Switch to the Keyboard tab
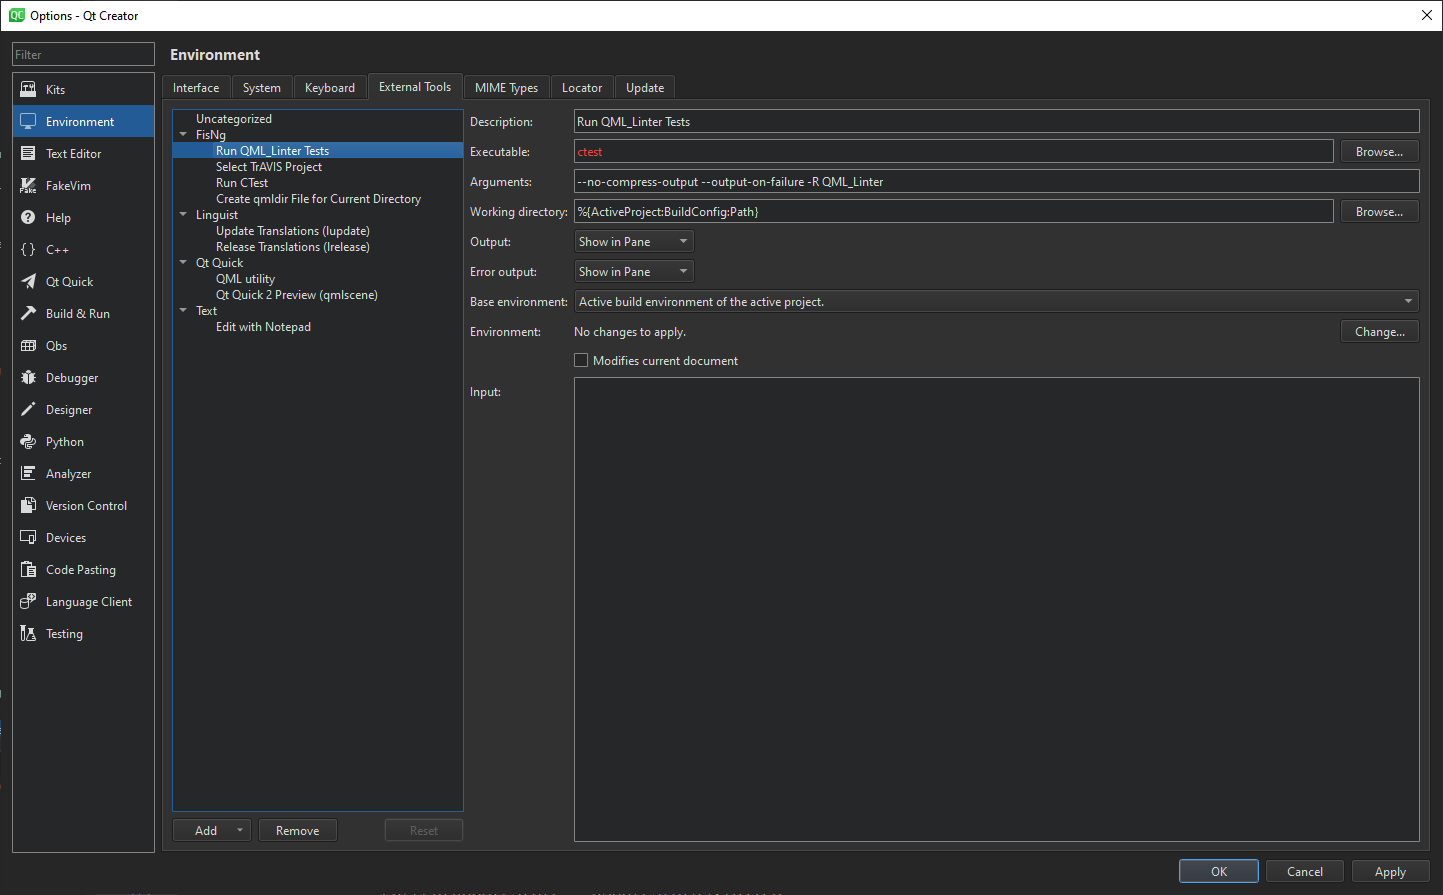The image size is (1443, 895). pyautogui.click(x=330, y=88)
